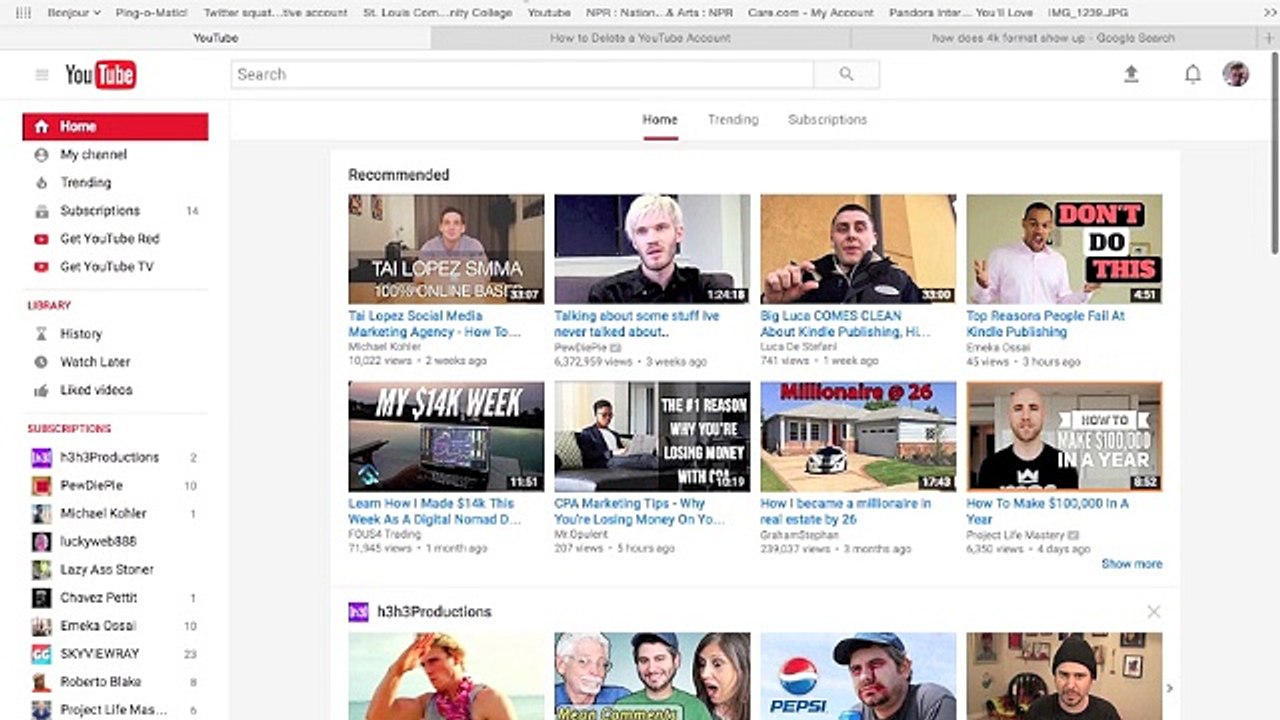This screenshot has width=1280, height=720.
Task: Open the Pandora bookmark
Action: tap(961, 13)
